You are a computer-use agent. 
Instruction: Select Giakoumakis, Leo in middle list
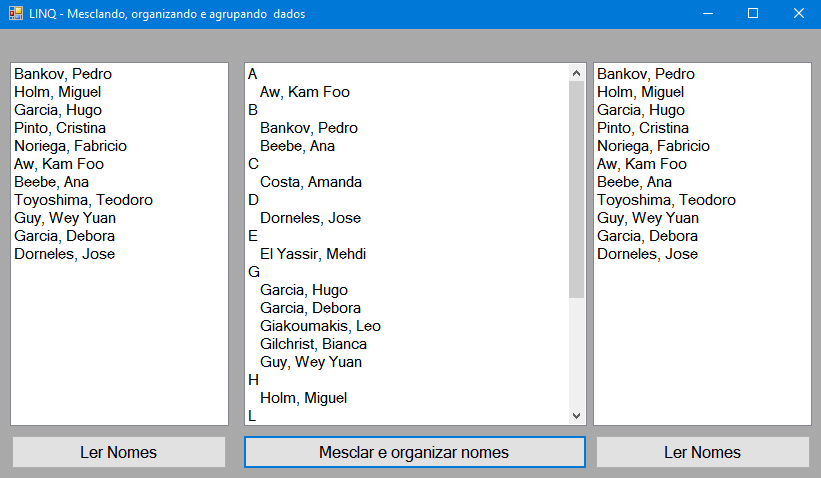(x=320, y=326)
